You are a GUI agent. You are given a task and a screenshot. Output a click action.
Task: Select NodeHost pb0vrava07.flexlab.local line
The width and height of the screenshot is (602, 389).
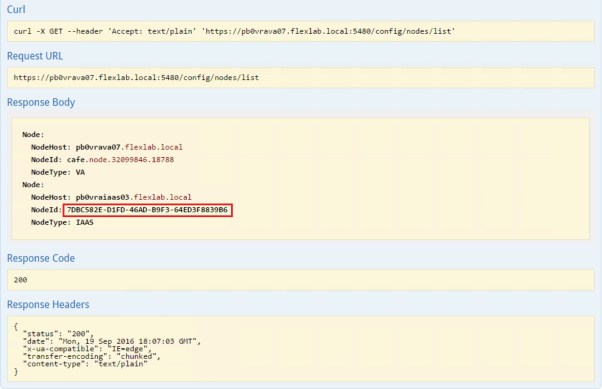pyautogui.click(x=107, y=147)
